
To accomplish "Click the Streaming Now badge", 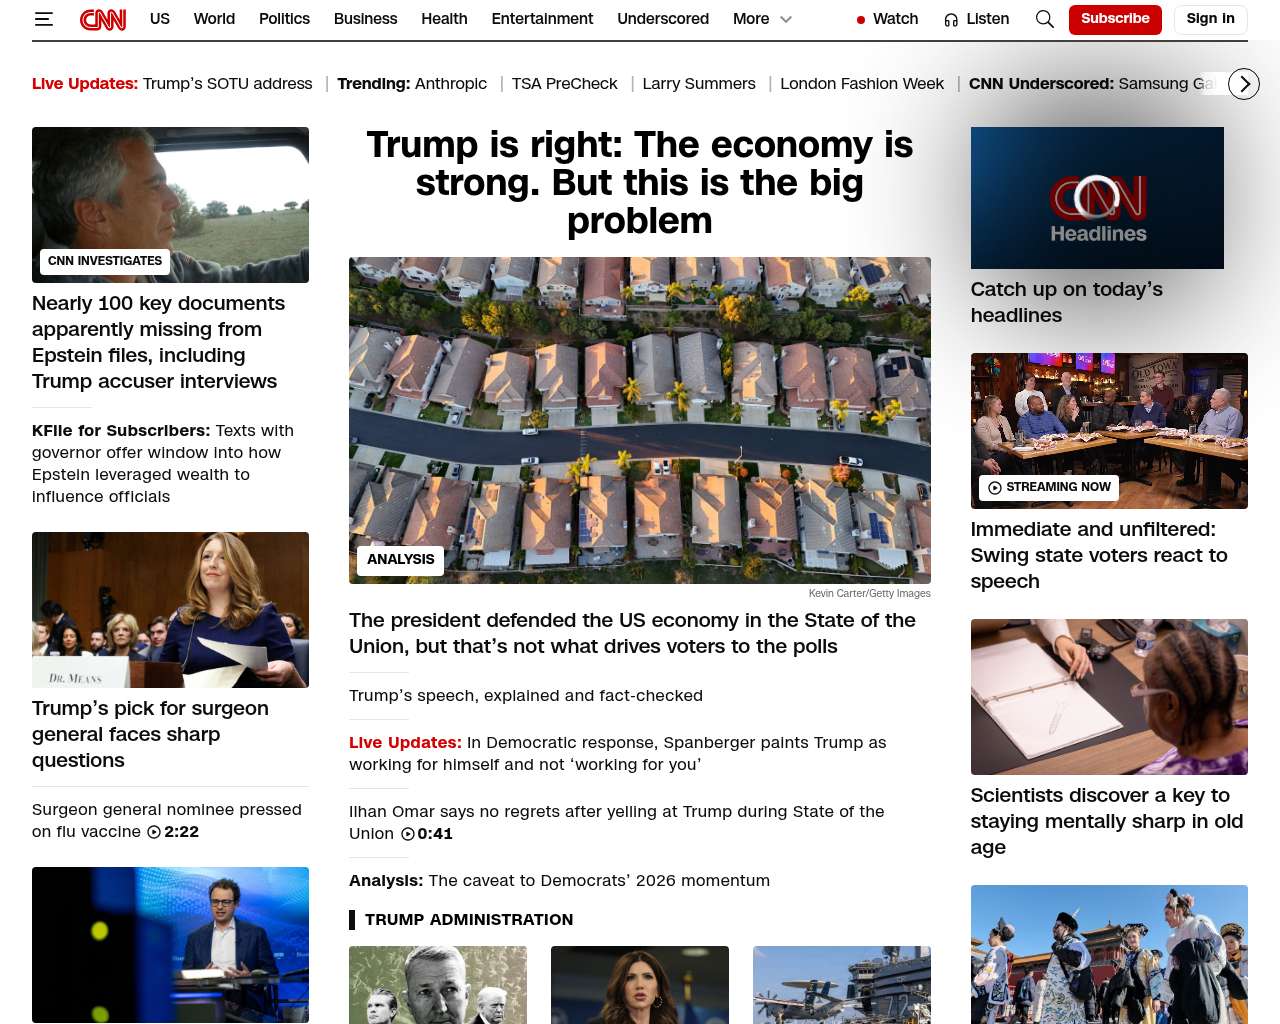I will tap(1049, 487).
